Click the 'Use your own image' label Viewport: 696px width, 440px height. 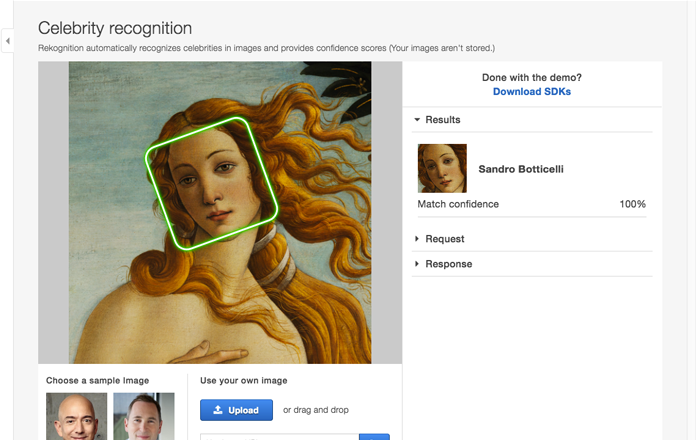point(244,381)
